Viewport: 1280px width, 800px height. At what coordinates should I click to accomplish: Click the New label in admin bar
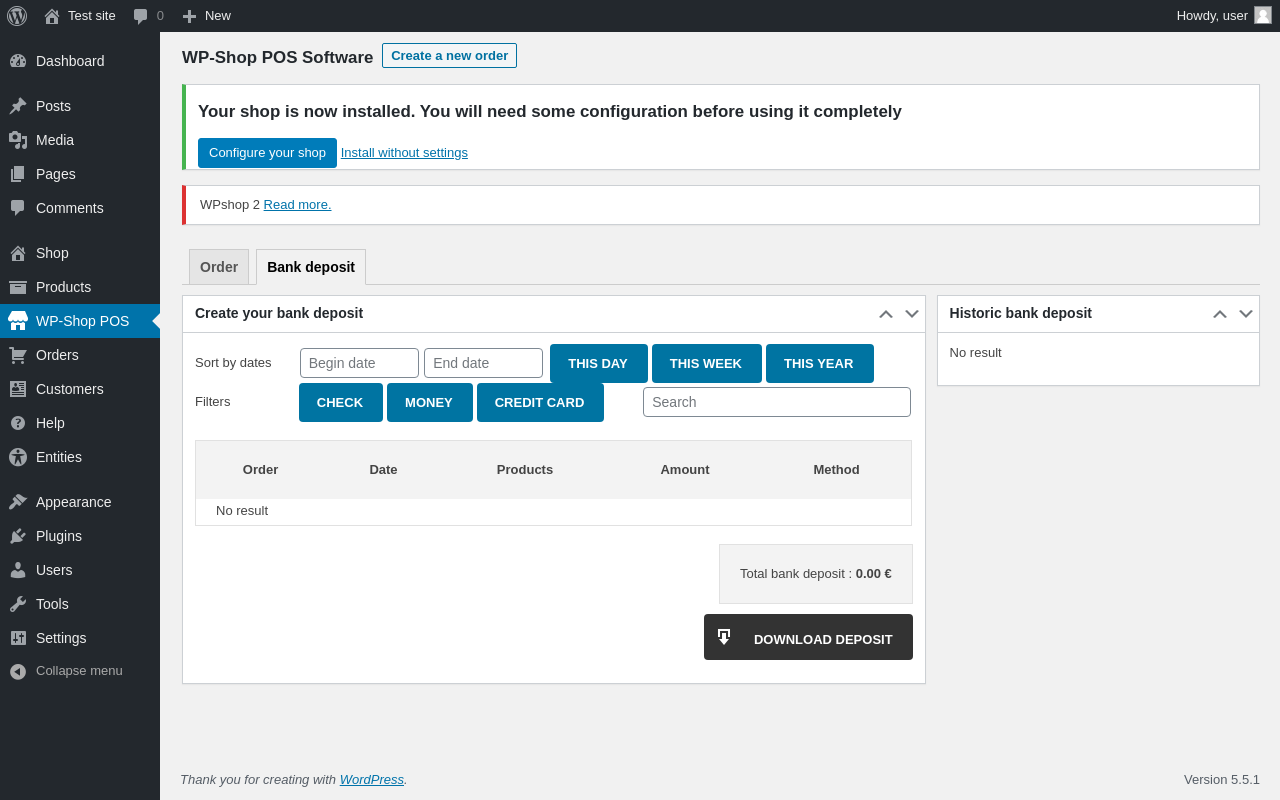pyautogui.click(x=218, y=16)
